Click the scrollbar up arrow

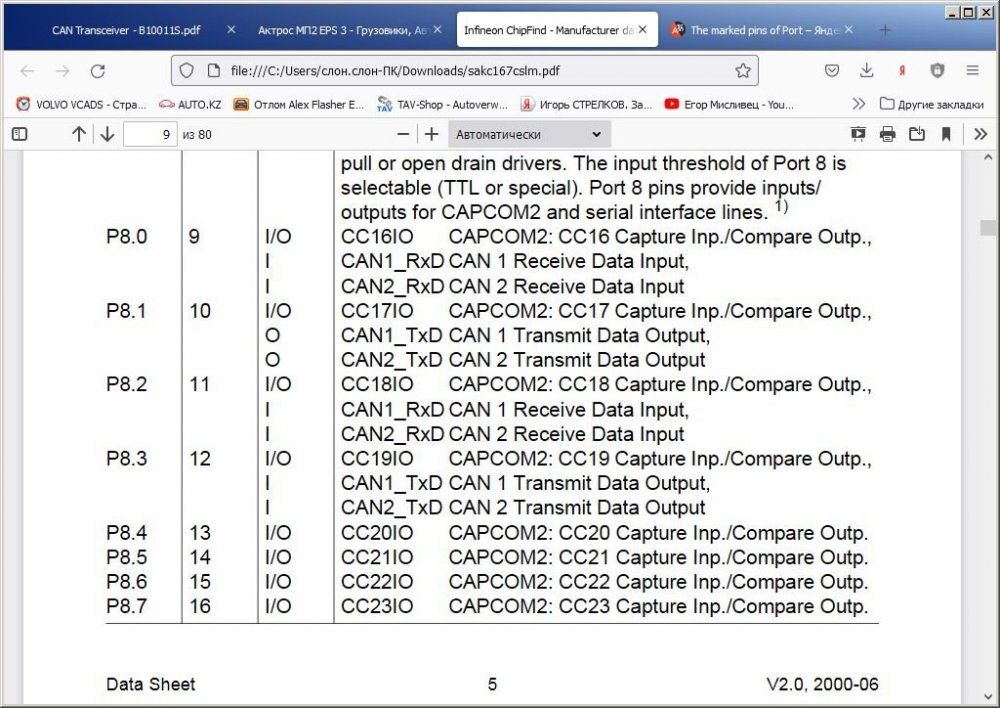pyautogui.click(x=988, y=158)
